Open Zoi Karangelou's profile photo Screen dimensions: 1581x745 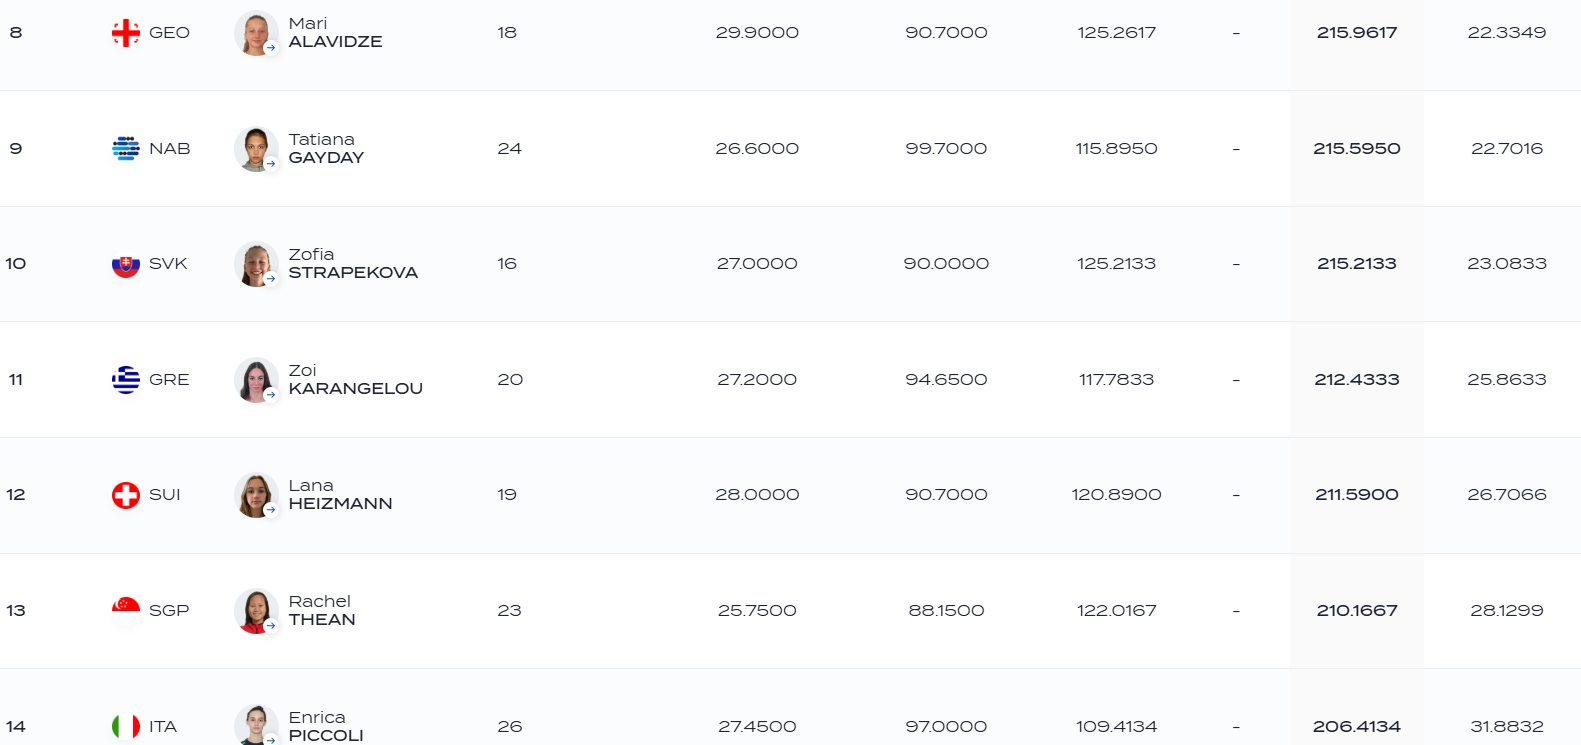(256, 380)
